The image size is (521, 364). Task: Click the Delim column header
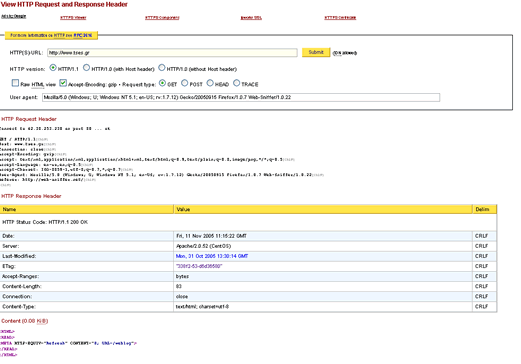pyautogui.click(x=485, y=209)
